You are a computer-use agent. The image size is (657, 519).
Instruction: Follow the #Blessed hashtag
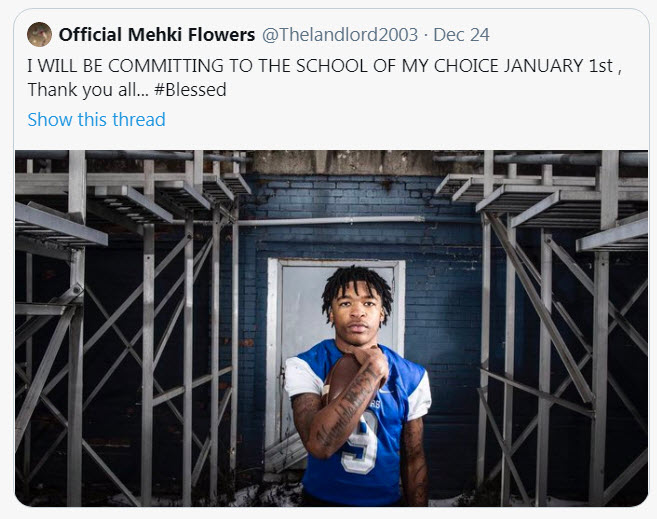click(190, 89)
